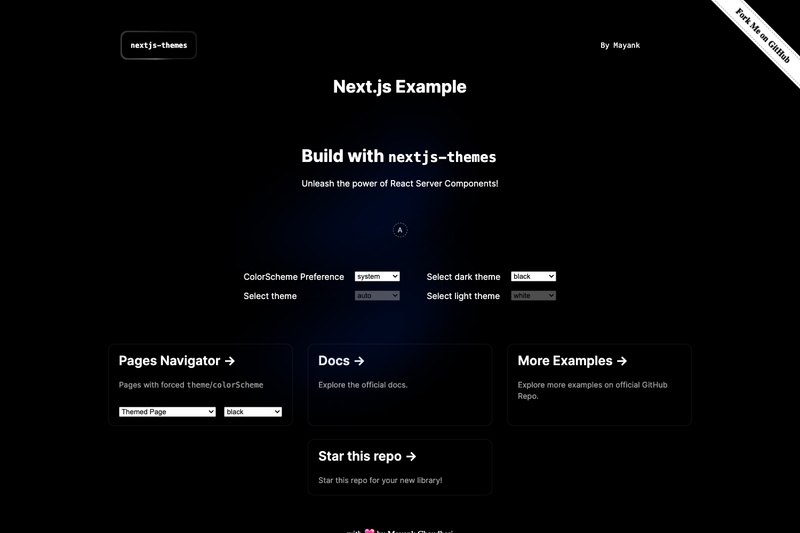Click the pink heart in the footer
The image size is (800, 533).
[369, 531]
